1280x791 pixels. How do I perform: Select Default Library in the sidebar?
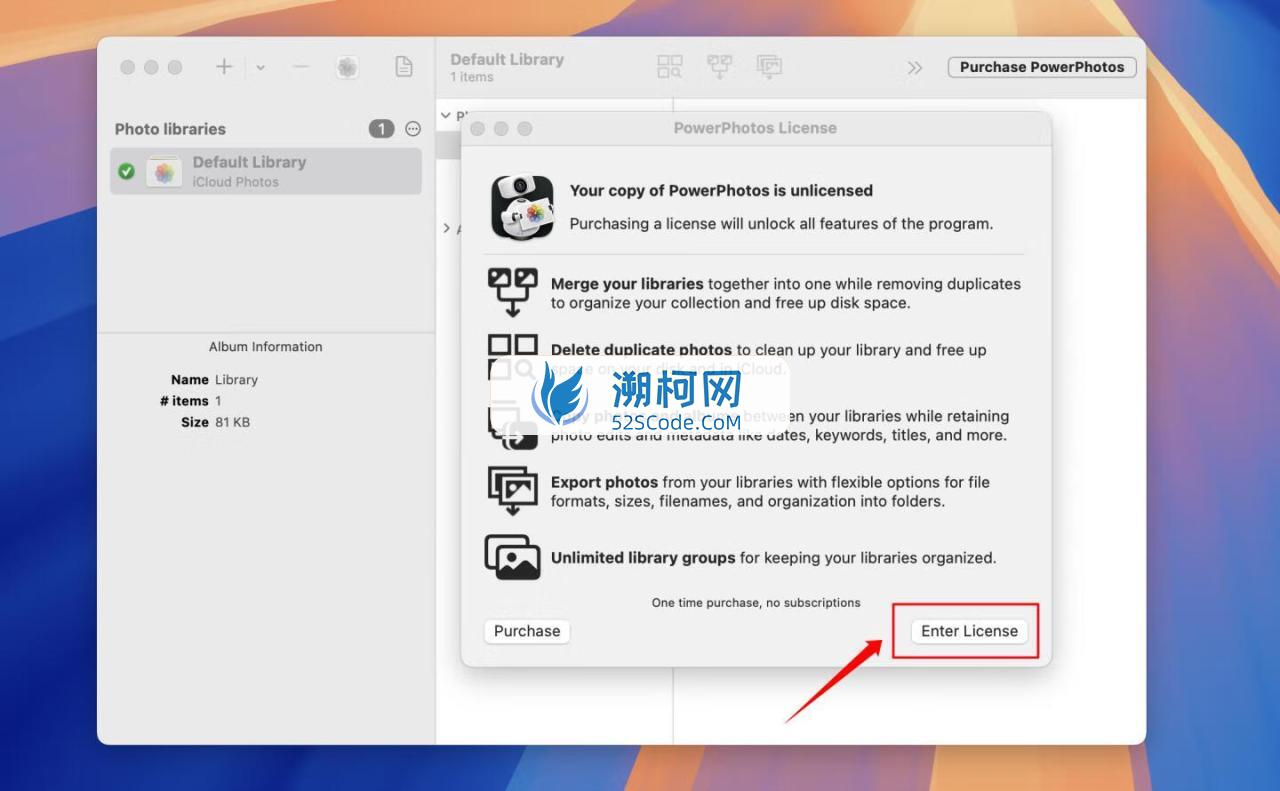point(266,171)
